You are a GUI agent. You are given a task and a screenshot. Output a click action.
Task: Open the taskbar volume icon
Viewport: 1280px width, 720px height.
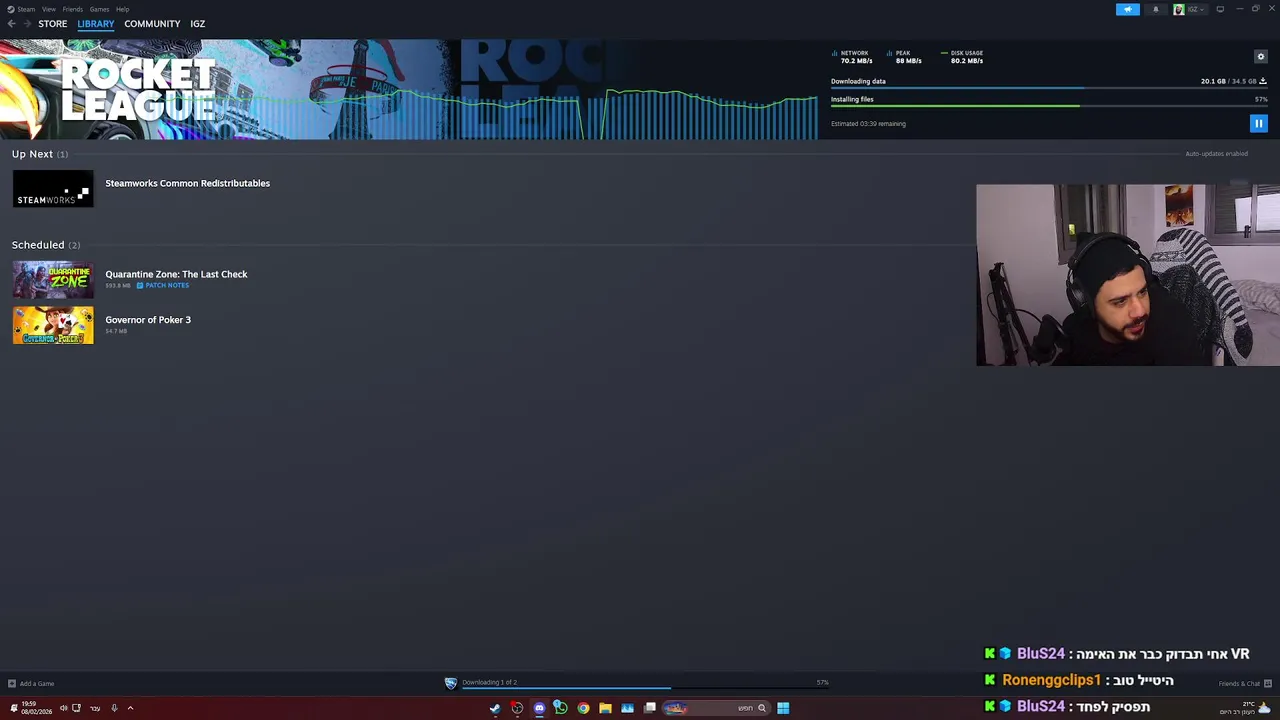tap(63, 708)
